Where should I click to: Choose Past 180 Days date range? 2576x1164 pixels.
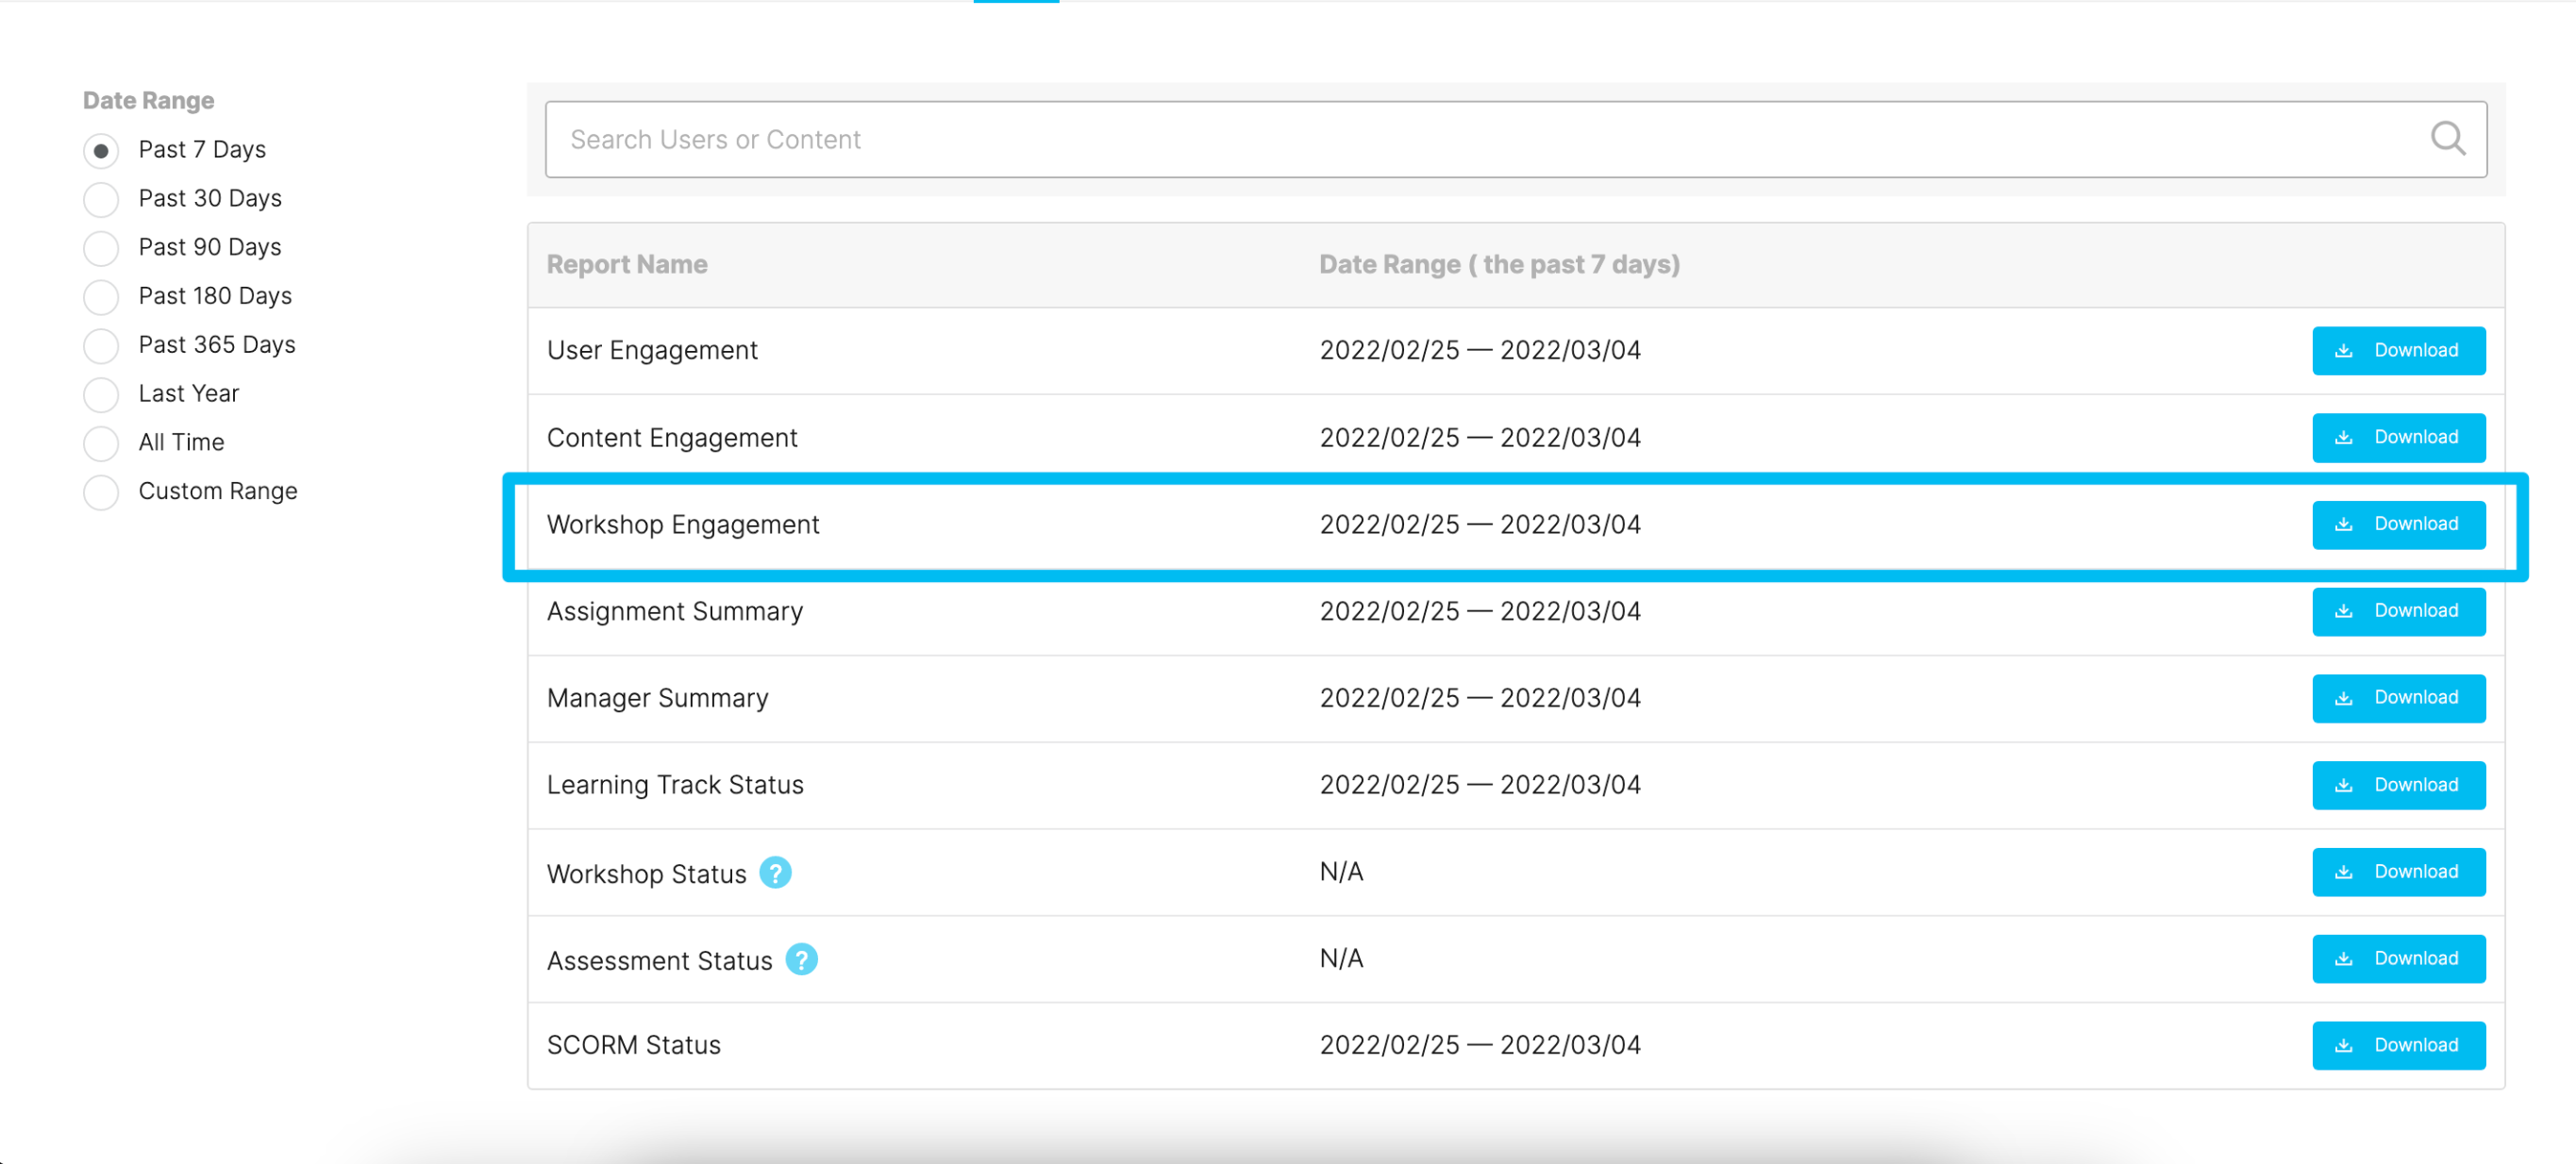(x=101, y=296)
